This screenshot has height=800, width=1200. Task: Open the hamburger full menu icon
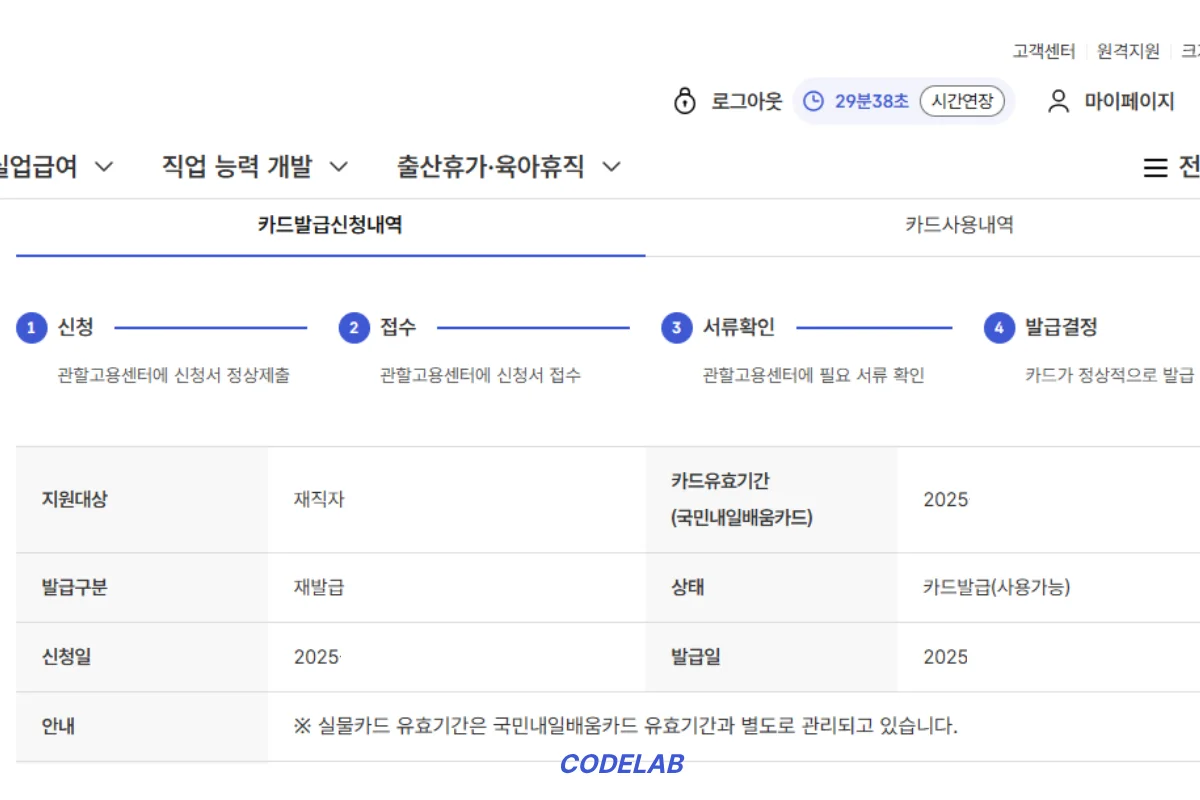click(x=1155, y=168)
